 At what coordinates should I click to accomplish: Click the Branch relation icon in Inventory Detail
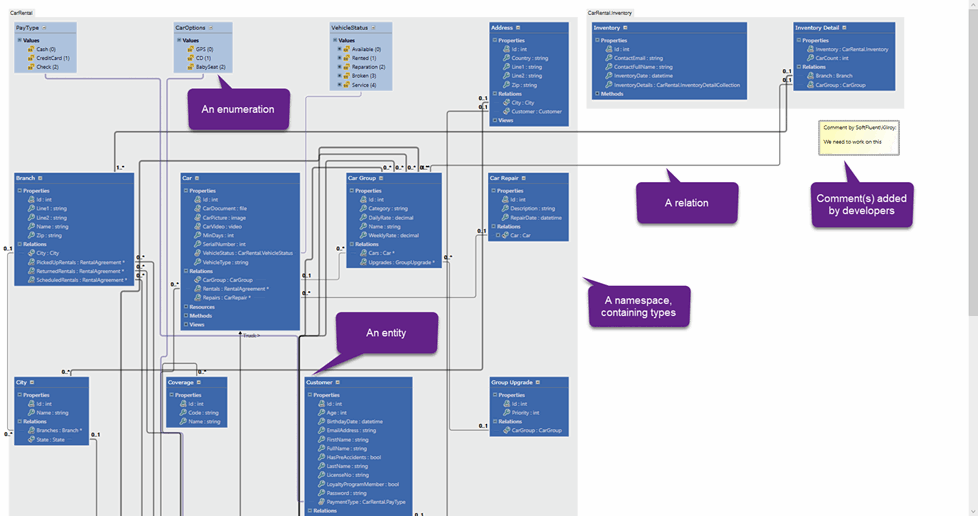coord(809,76)
